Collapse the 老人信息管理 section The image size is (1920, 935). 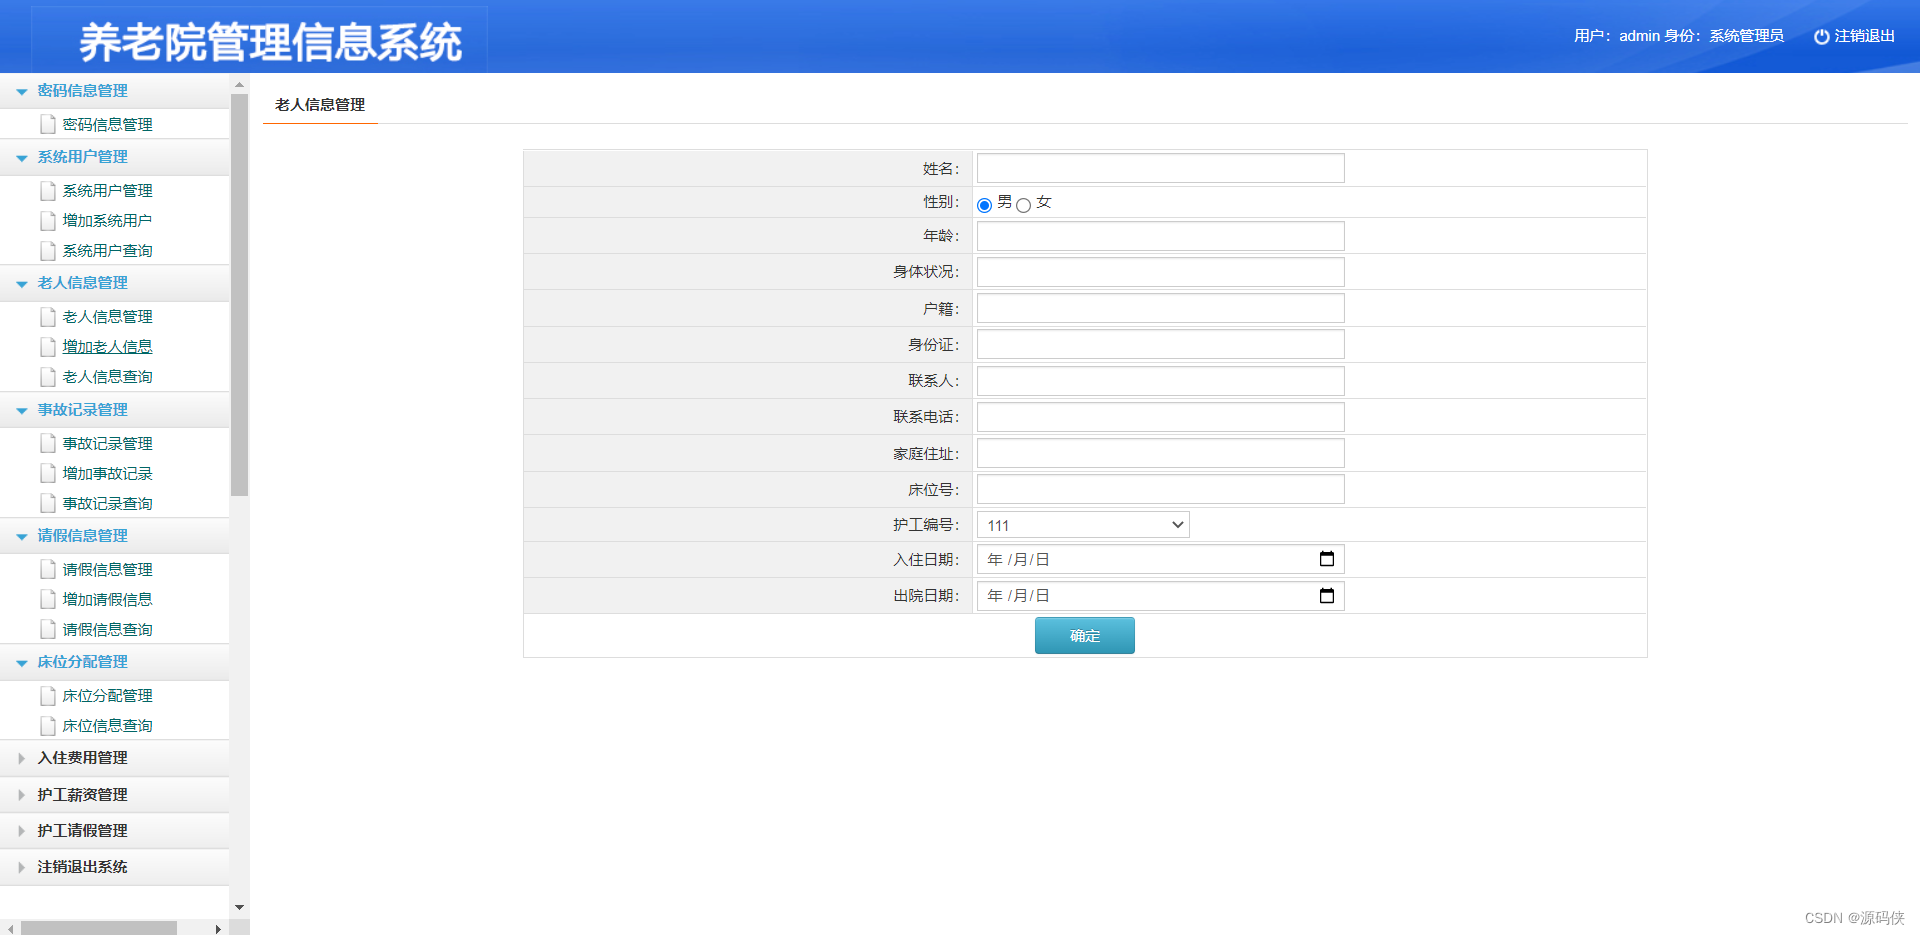114,283
